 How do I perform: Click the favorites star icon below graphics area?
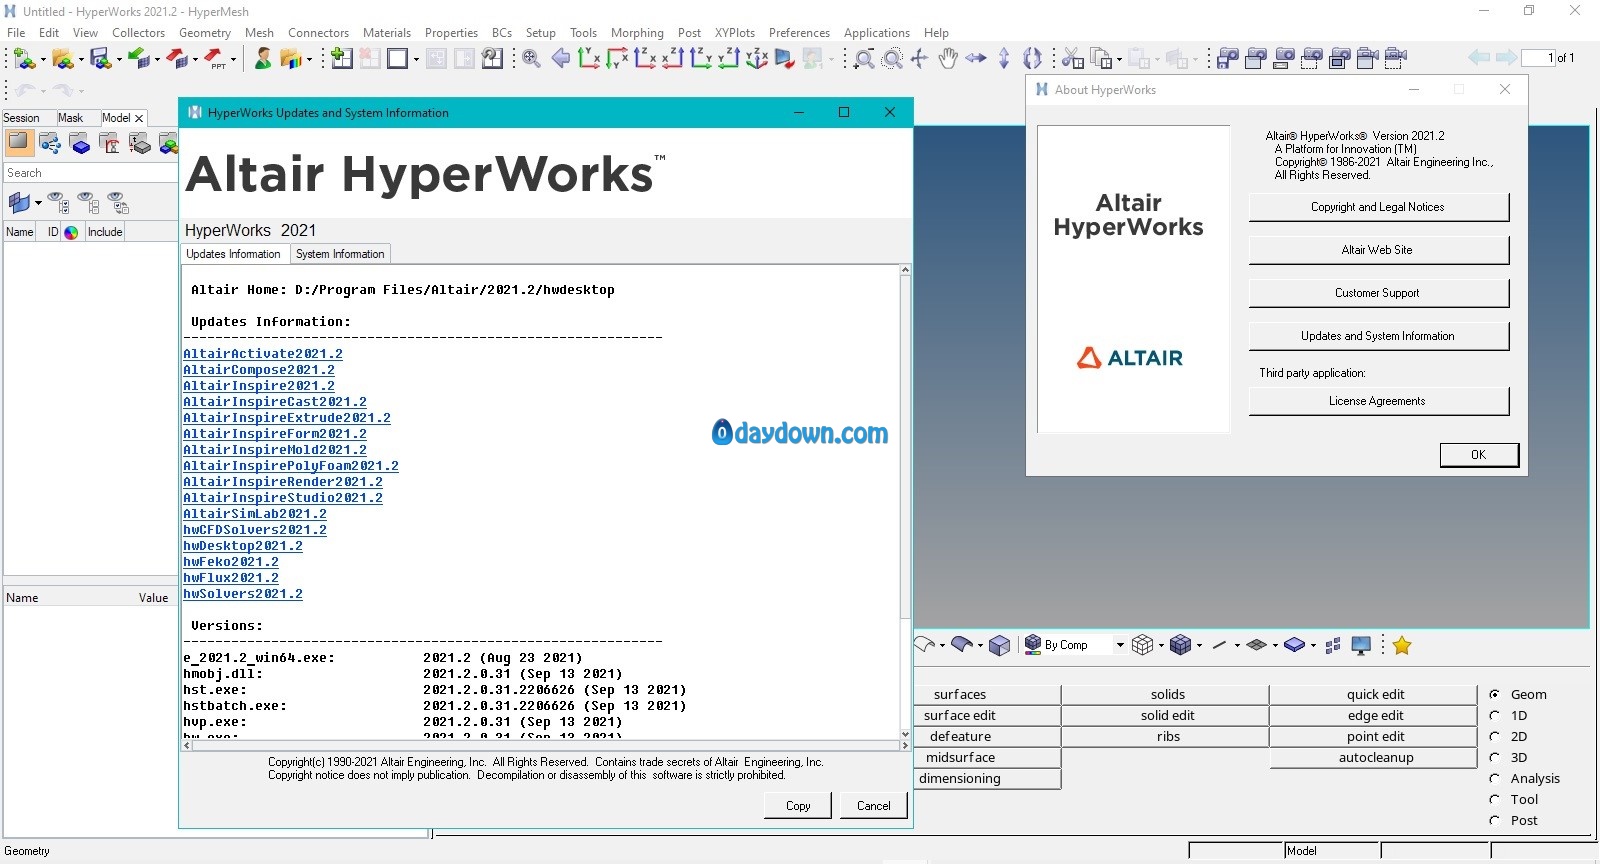pyautogui.click(x=1402, y=645)
